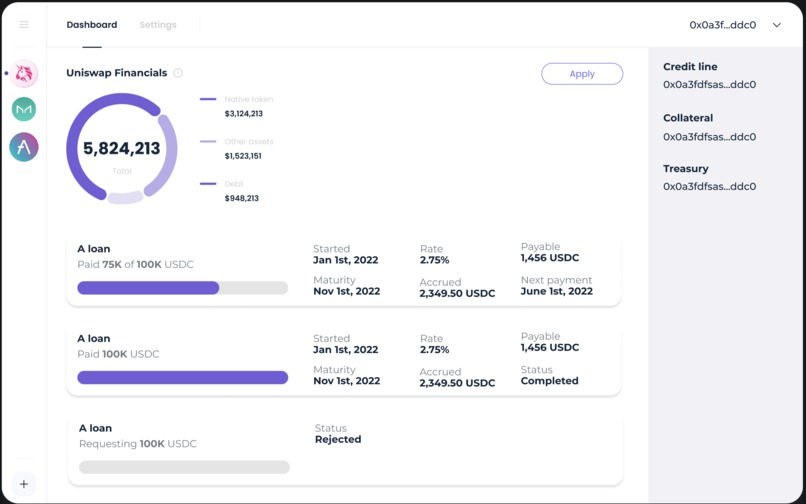Click the 5,824,213 total donut chart
The image size is (806, 504).
coord(122,149)
